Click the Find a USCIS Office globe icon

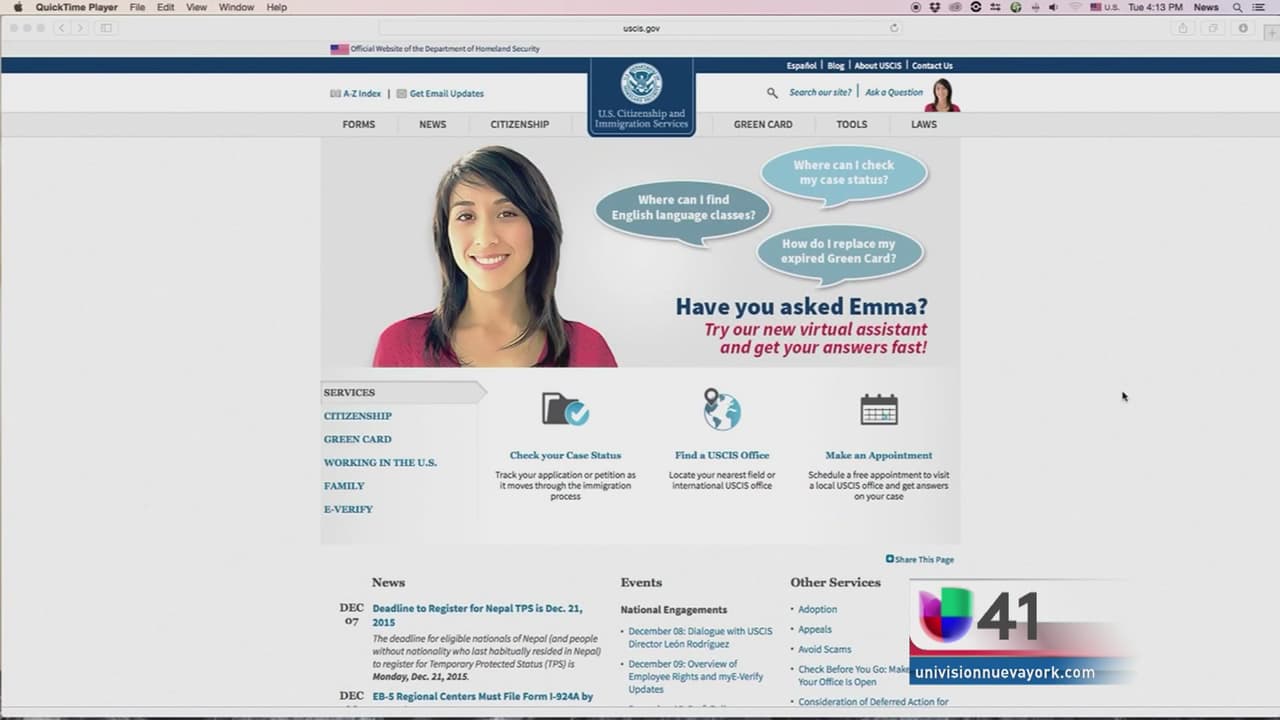pyautogui.click(x=721, y=409)
